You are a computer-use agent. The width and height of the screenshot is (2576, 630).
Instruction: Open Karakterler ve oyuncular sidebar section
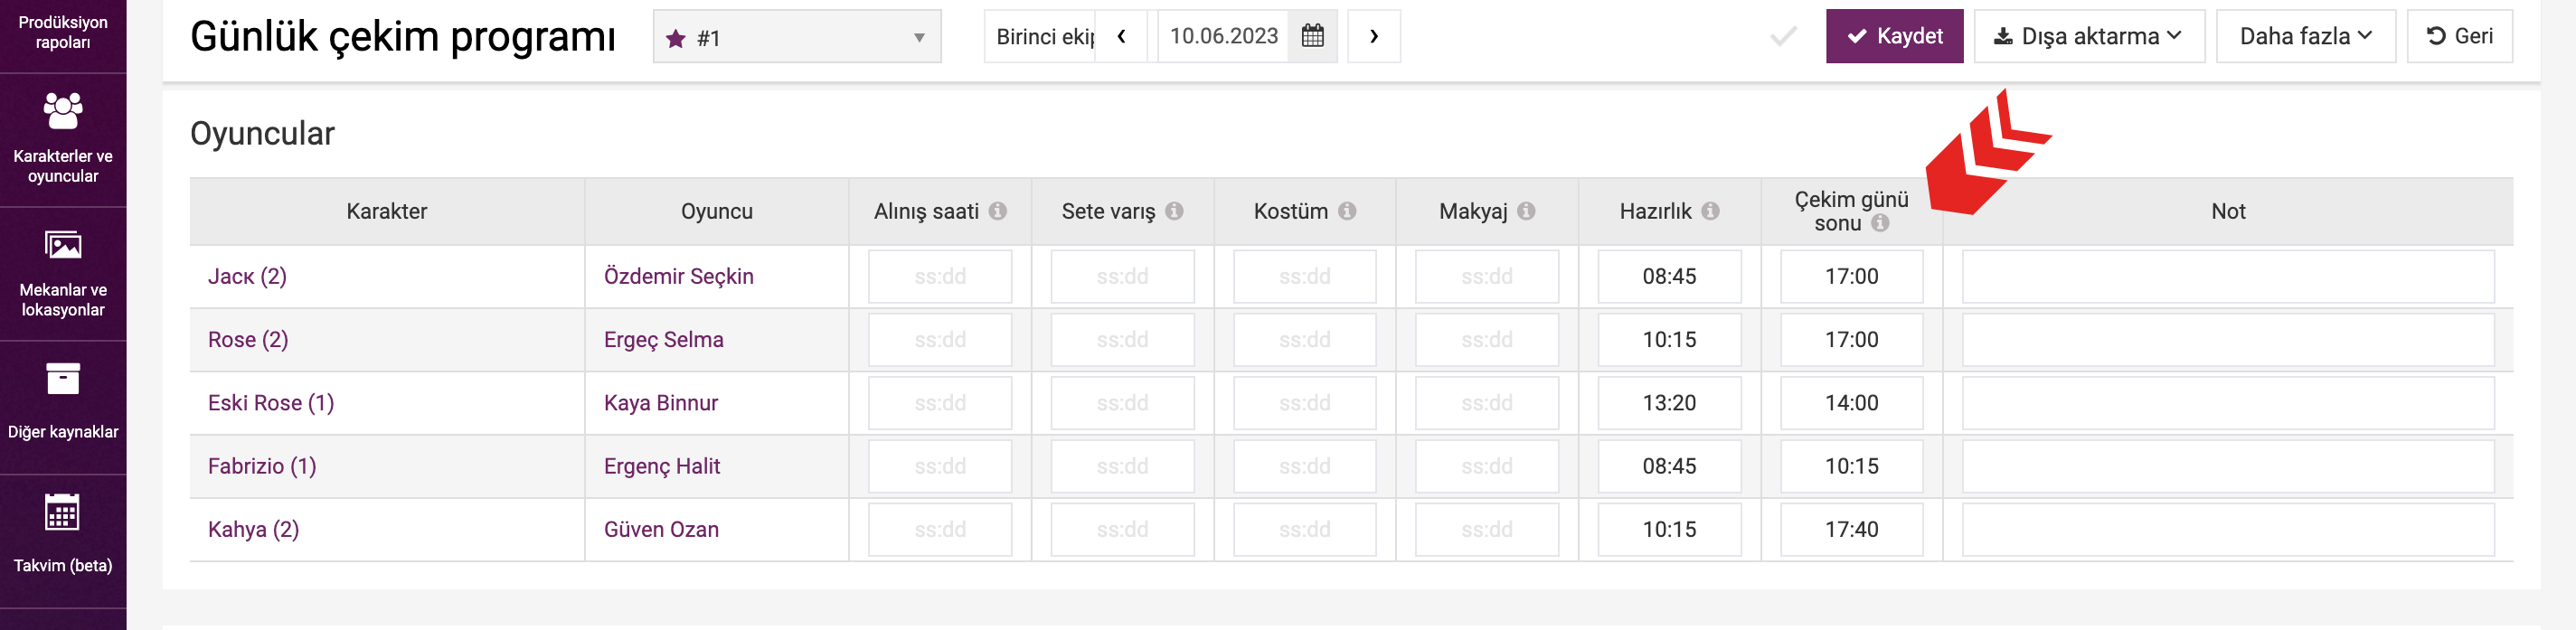pos(63,139)
